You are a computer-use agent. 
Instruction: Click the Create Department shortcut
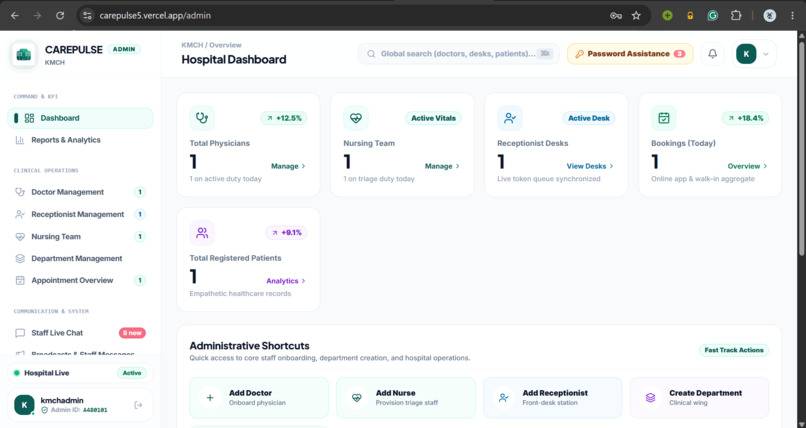(699, 398)
